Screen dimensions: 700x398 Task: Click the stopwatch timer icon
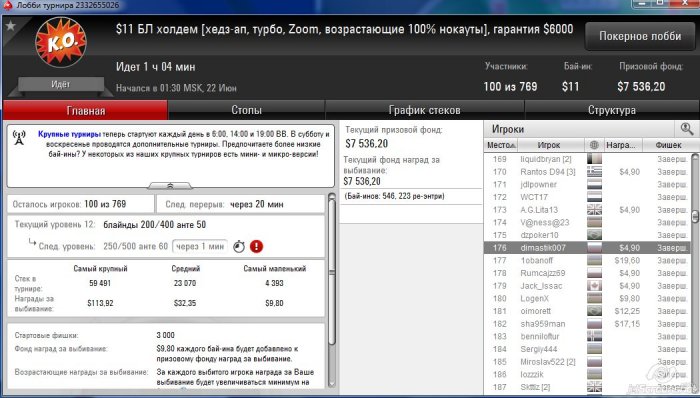(239, 246)
